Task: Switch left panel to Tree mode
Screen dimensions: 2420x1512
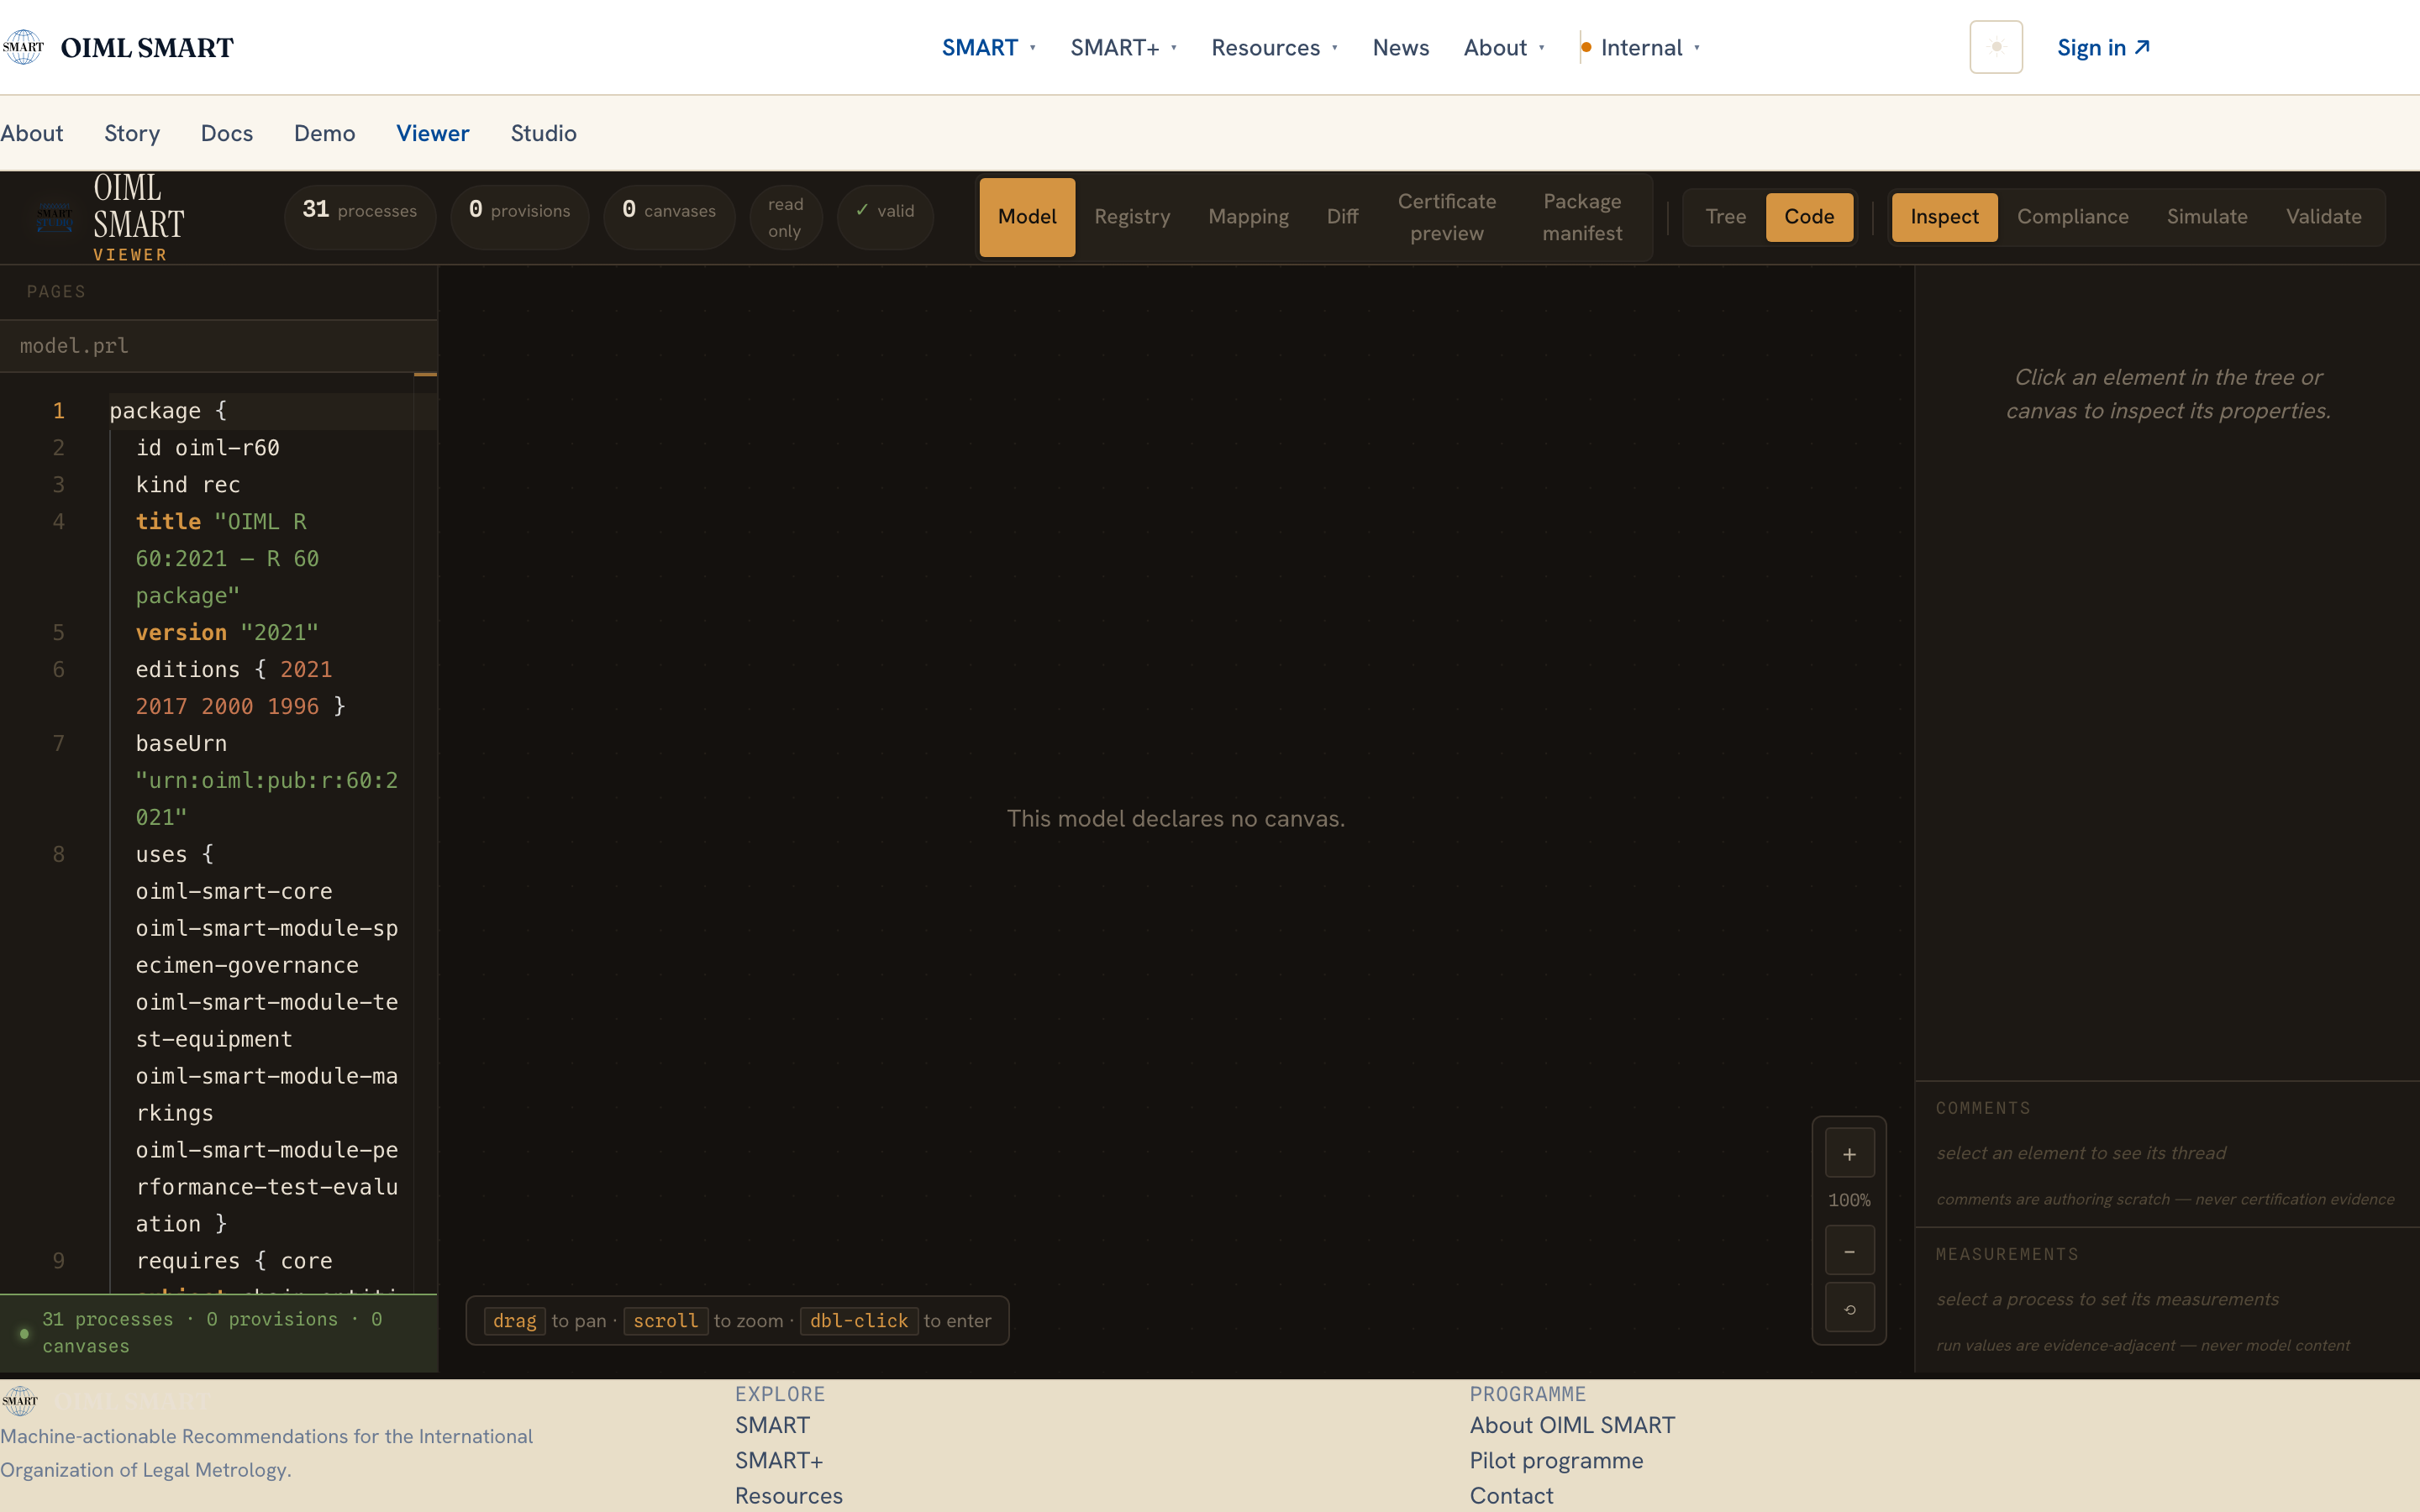Action: [1726, 217]
